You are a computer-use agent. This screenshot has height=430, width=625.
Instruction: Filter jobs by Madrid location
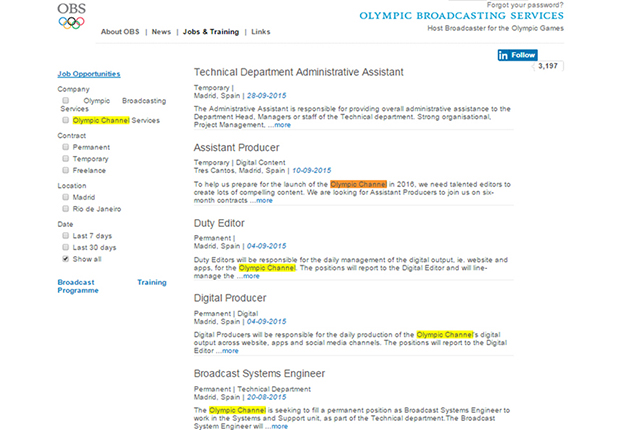(66, 197)
